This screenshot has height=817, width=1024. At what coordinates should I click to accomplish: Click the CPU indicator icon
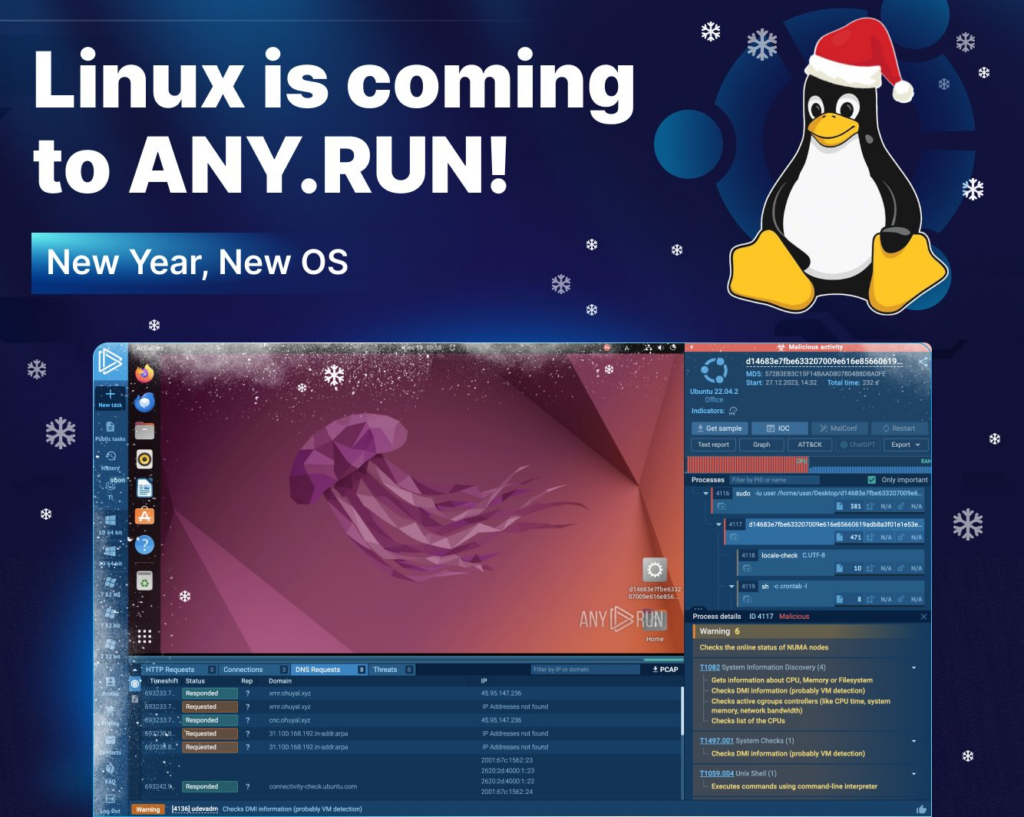click(x=733, y=411)
